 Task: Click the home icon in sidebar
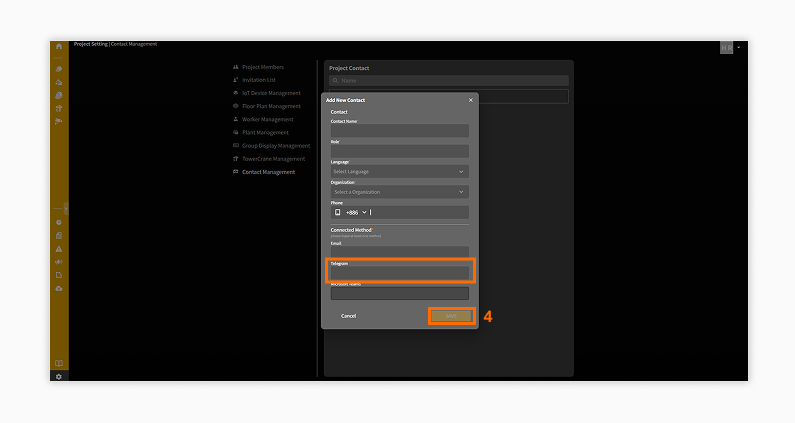click(59, 46)
